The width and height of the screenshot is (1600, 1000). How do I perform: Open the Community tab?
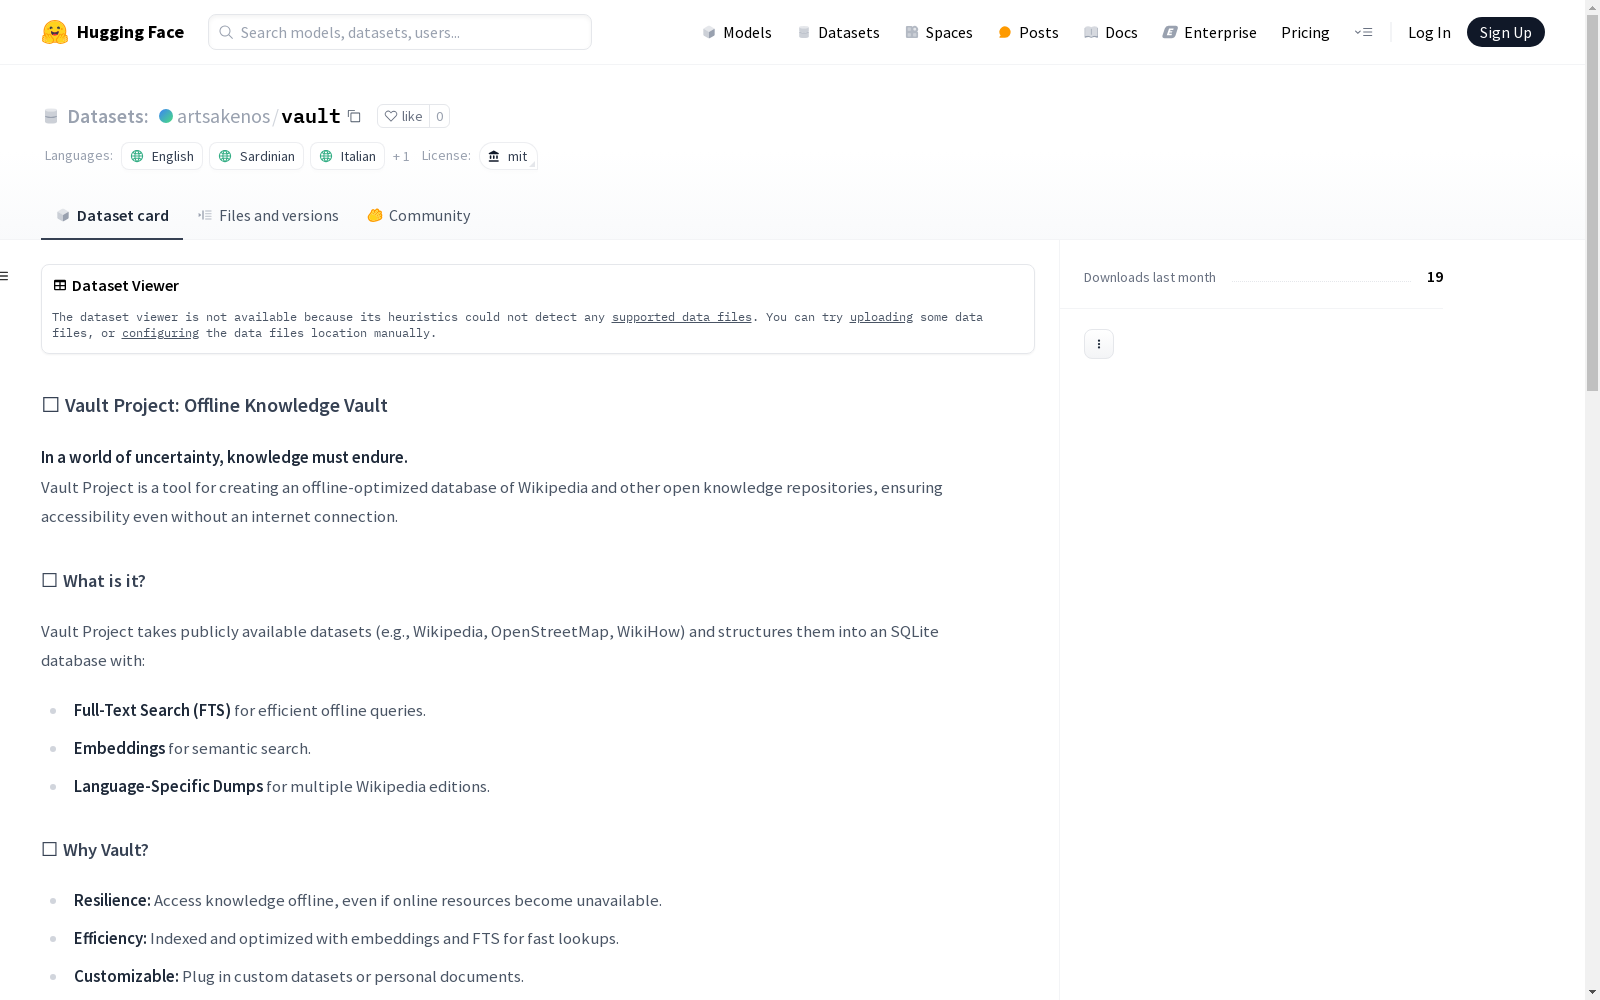pos(419,215)
